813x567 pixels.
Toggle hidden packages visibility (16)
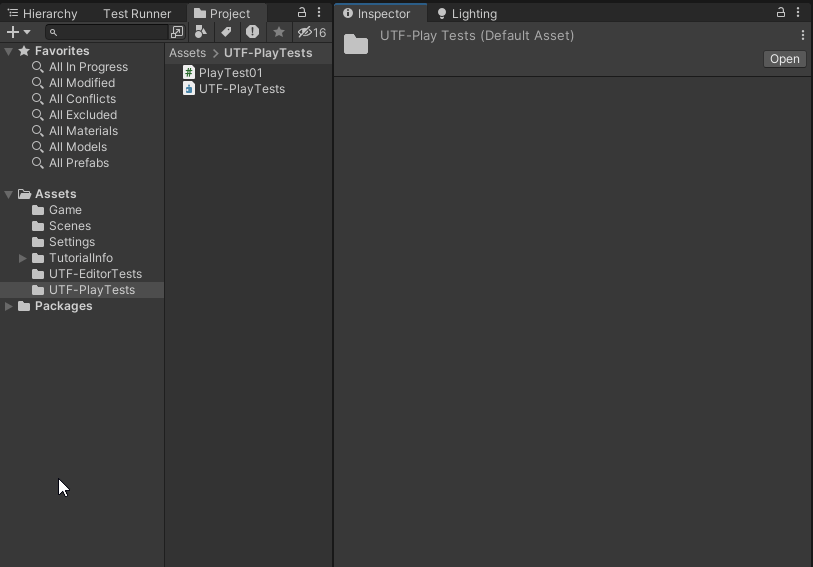click(x=312, y=32)
